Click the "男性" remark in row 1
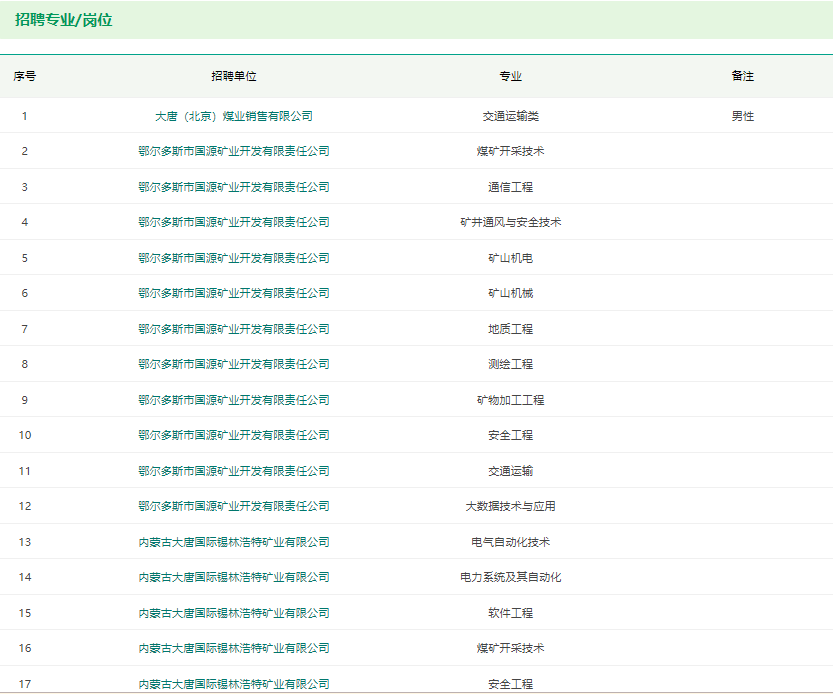 point(743,116)
